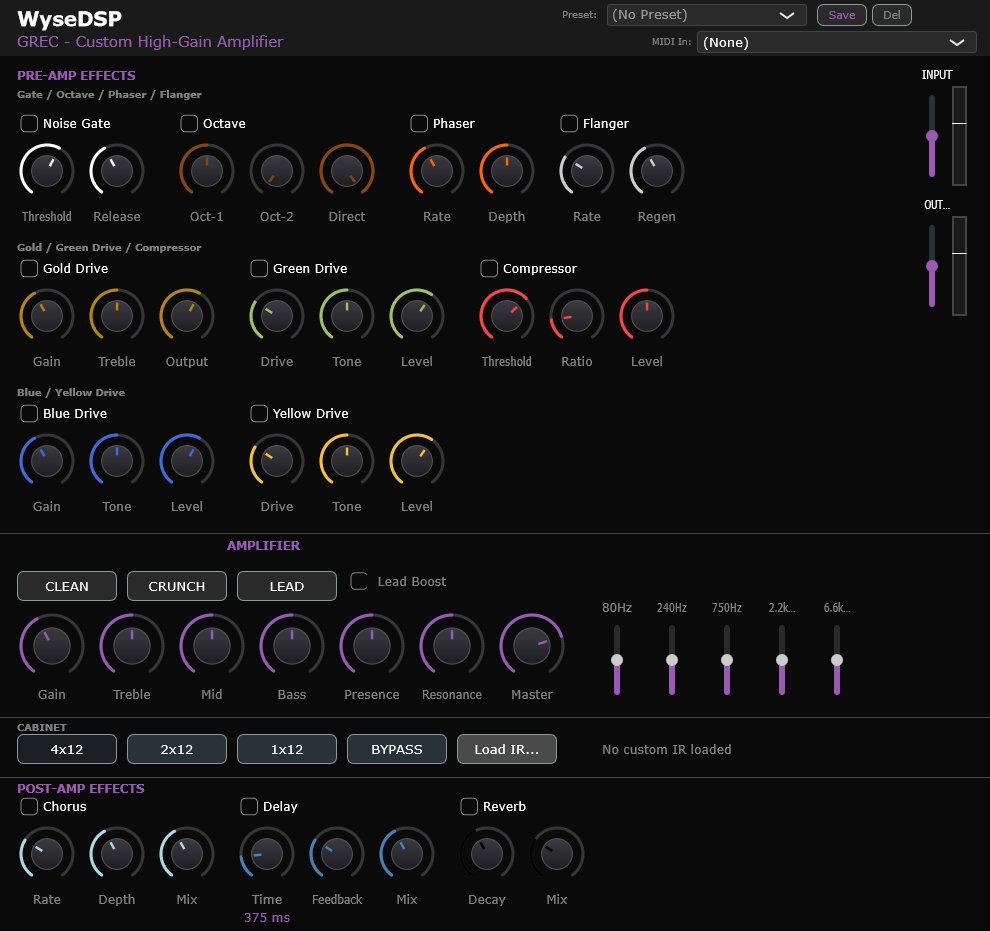990x931 pixels.
Task: Click the Flanger Regen knob
Action: pos(657,170)
